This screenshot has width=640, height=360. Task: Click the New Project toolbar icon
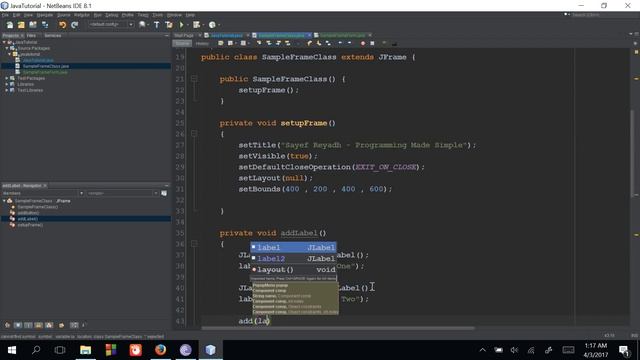21,25
